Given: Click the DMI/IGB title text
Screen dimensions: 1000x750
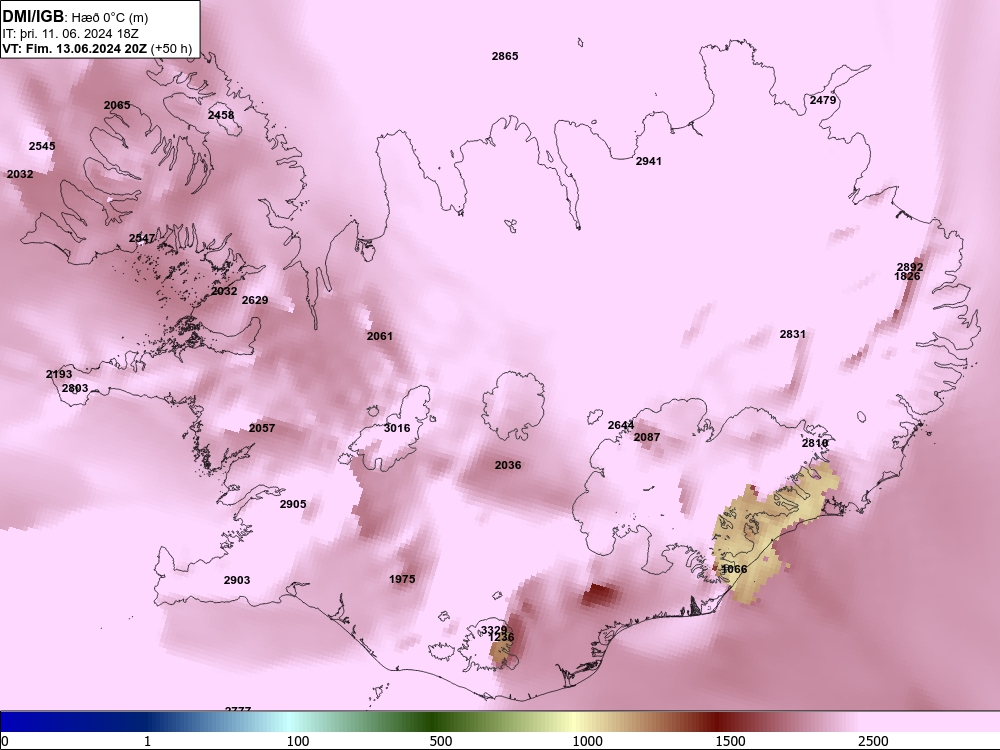Looking at the screenshot, I should click(x=33, y=16).
